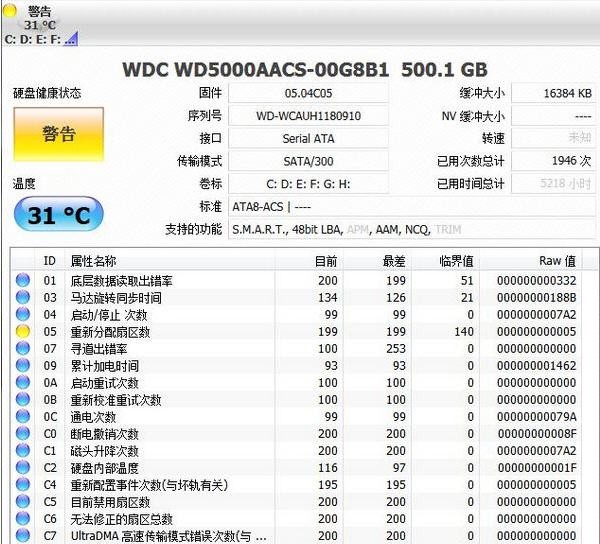600x544 pixels.
Task: Click the blue status icon for row 0A
Action: pos(23,382)
